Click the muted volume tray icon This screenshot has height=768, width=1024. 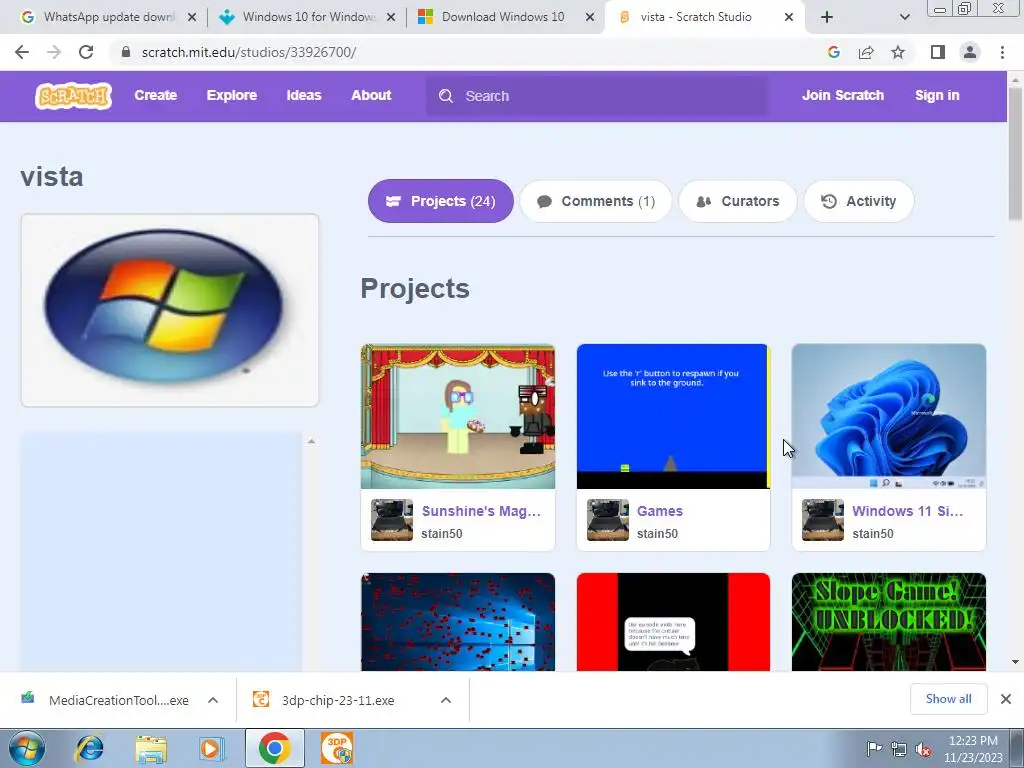pyautogui.click(x=923, y=750)
